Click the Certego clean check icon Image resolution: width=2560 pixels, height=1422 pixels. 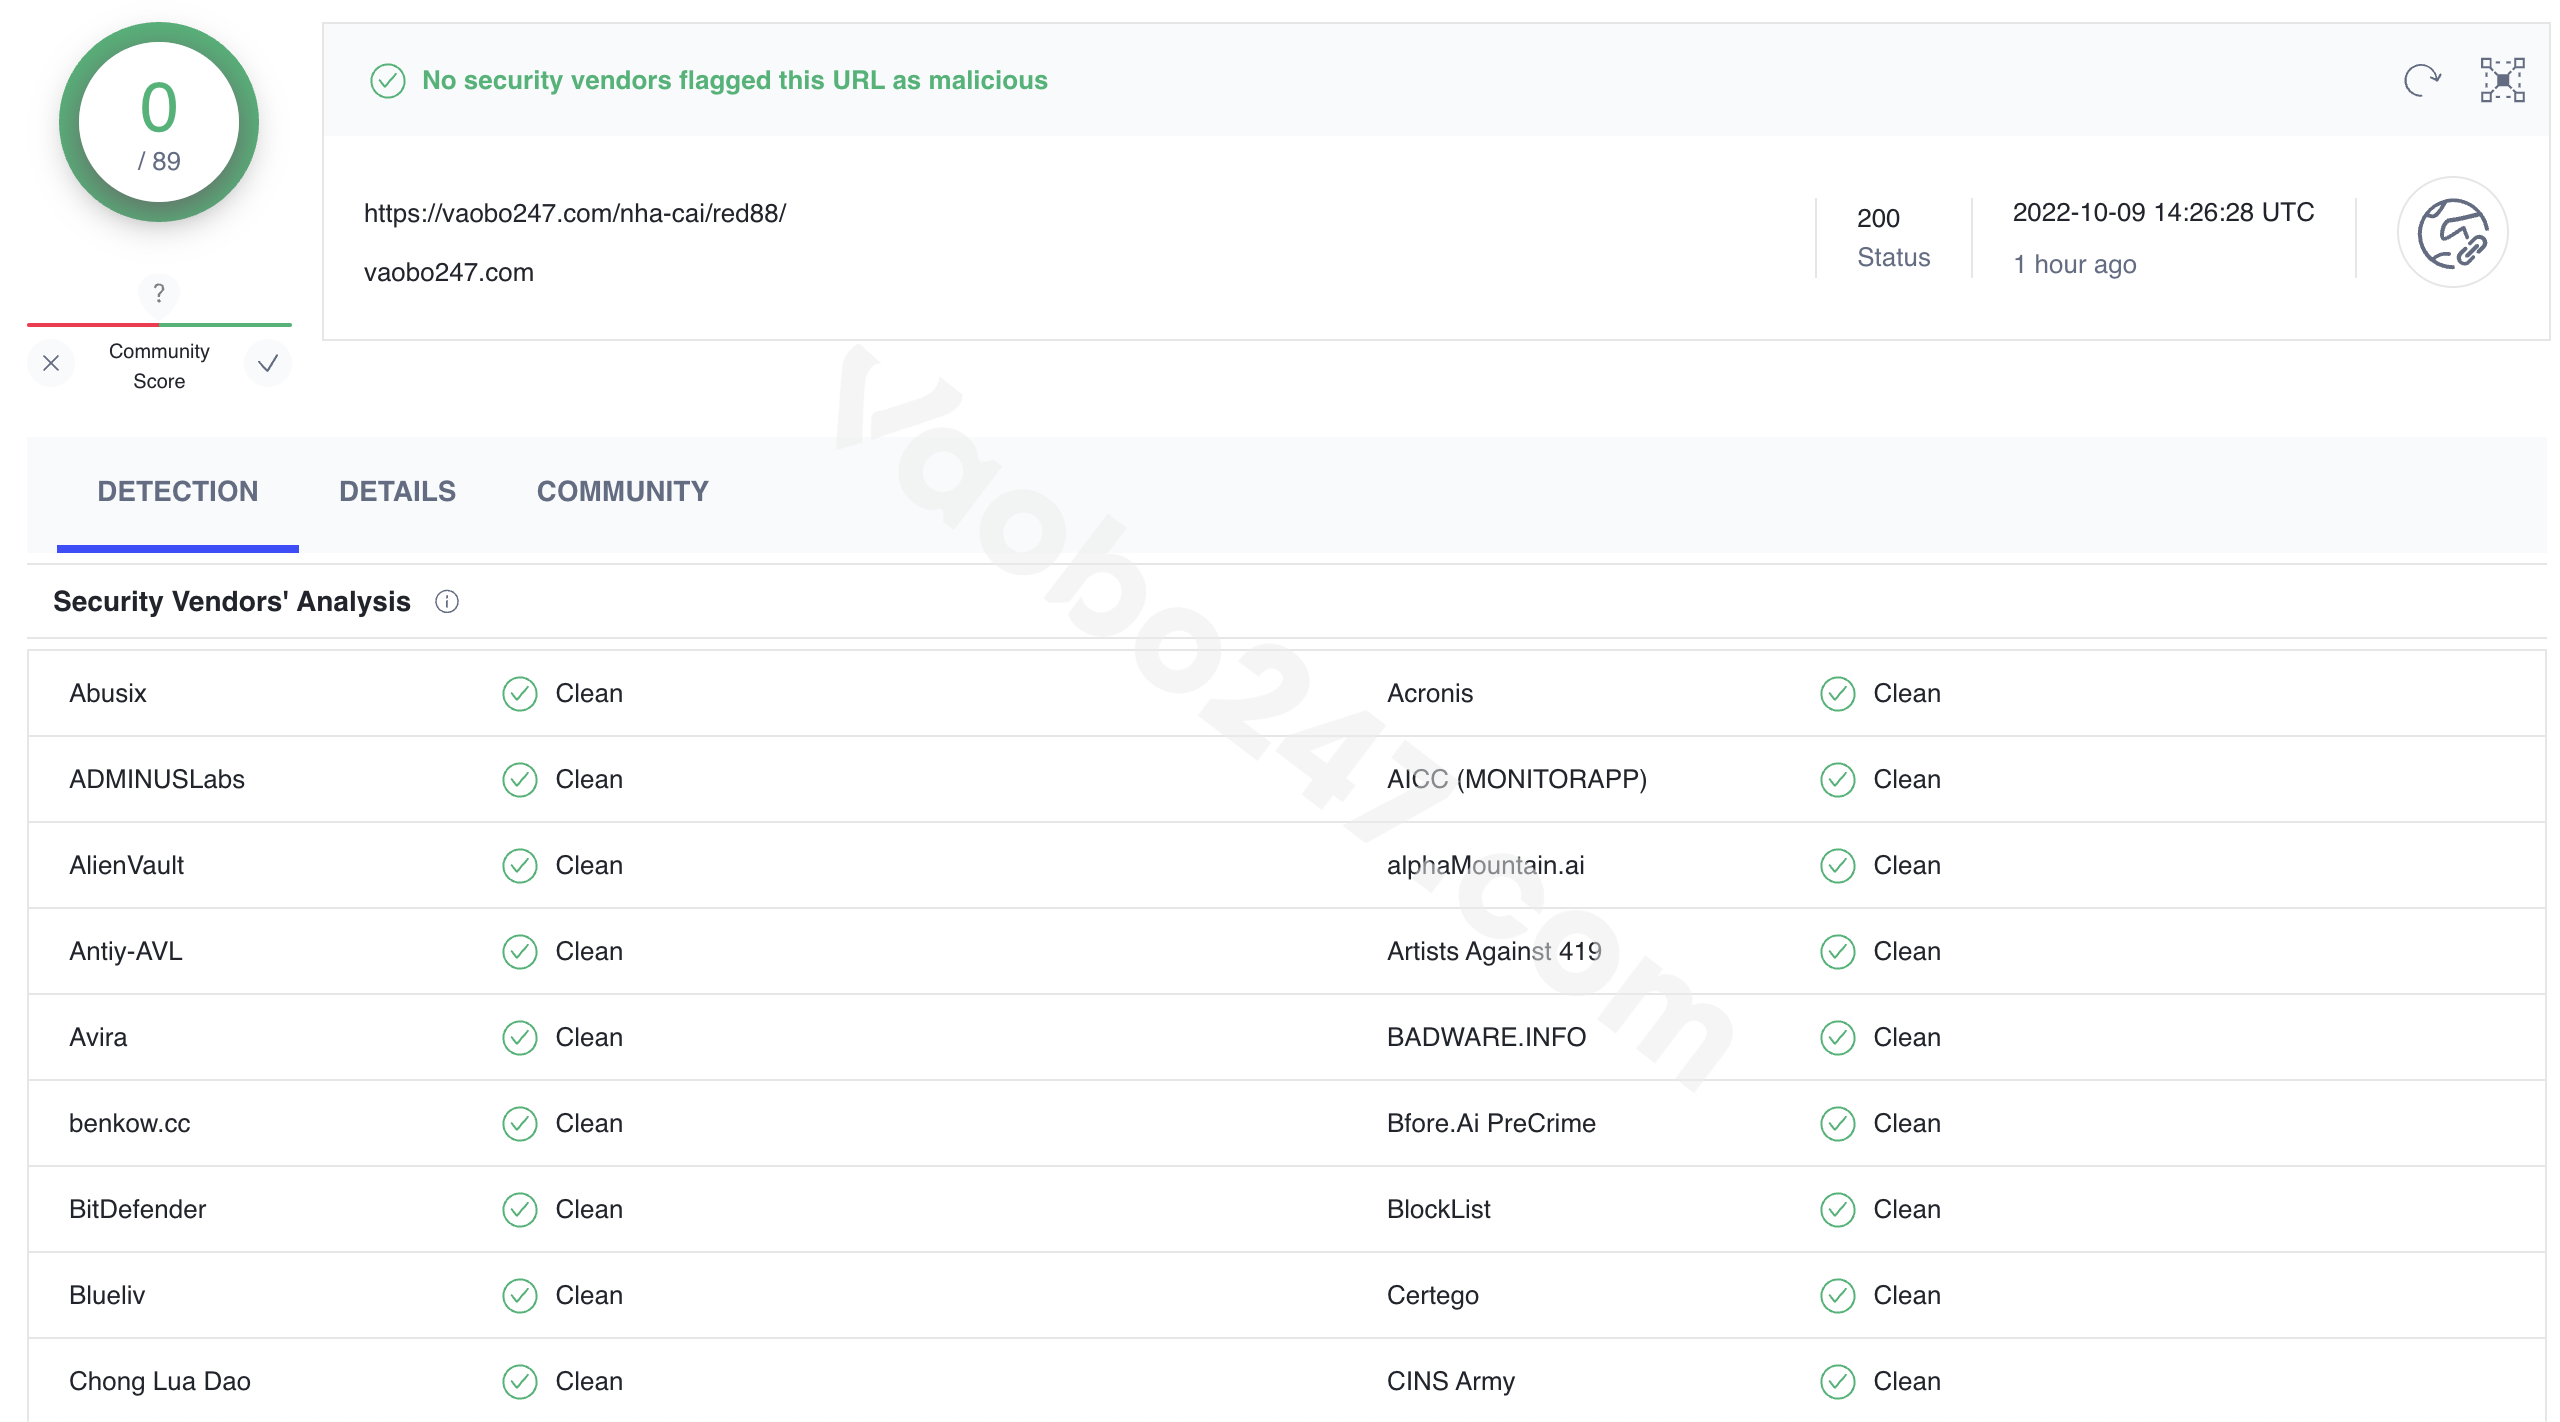pos(1838,1296)
